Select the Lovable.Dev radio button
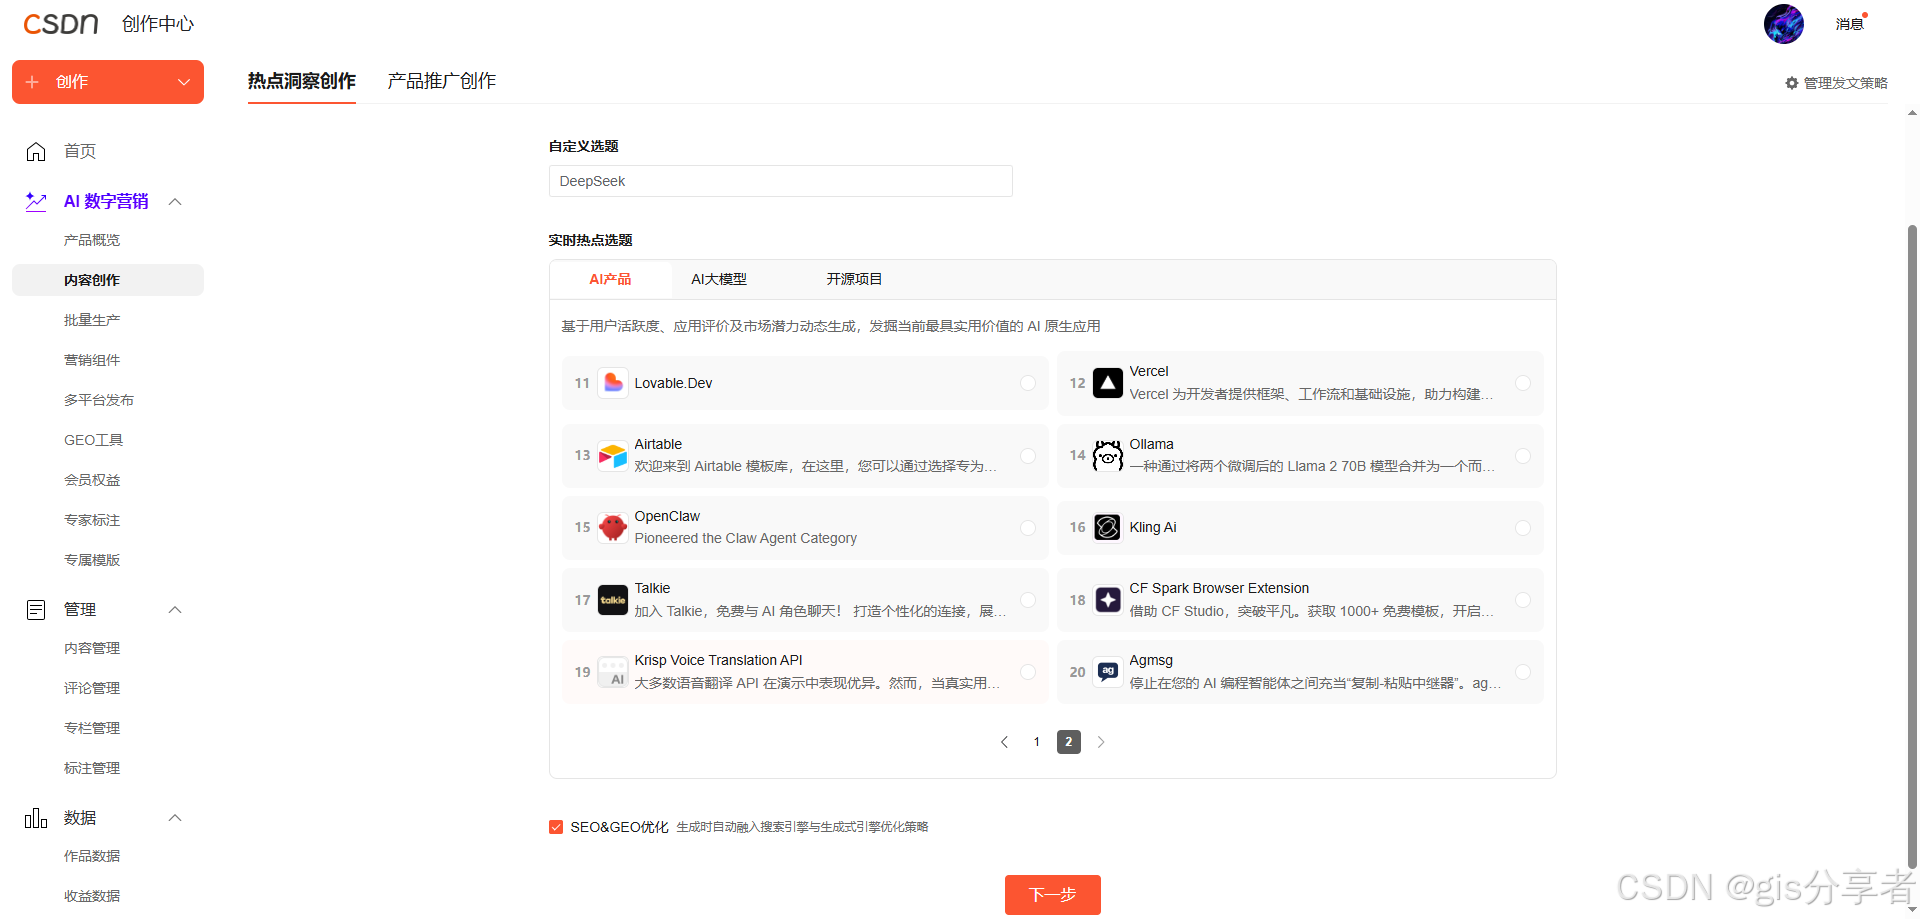Screen dimensions: 1920x919 pos(1028,383)
